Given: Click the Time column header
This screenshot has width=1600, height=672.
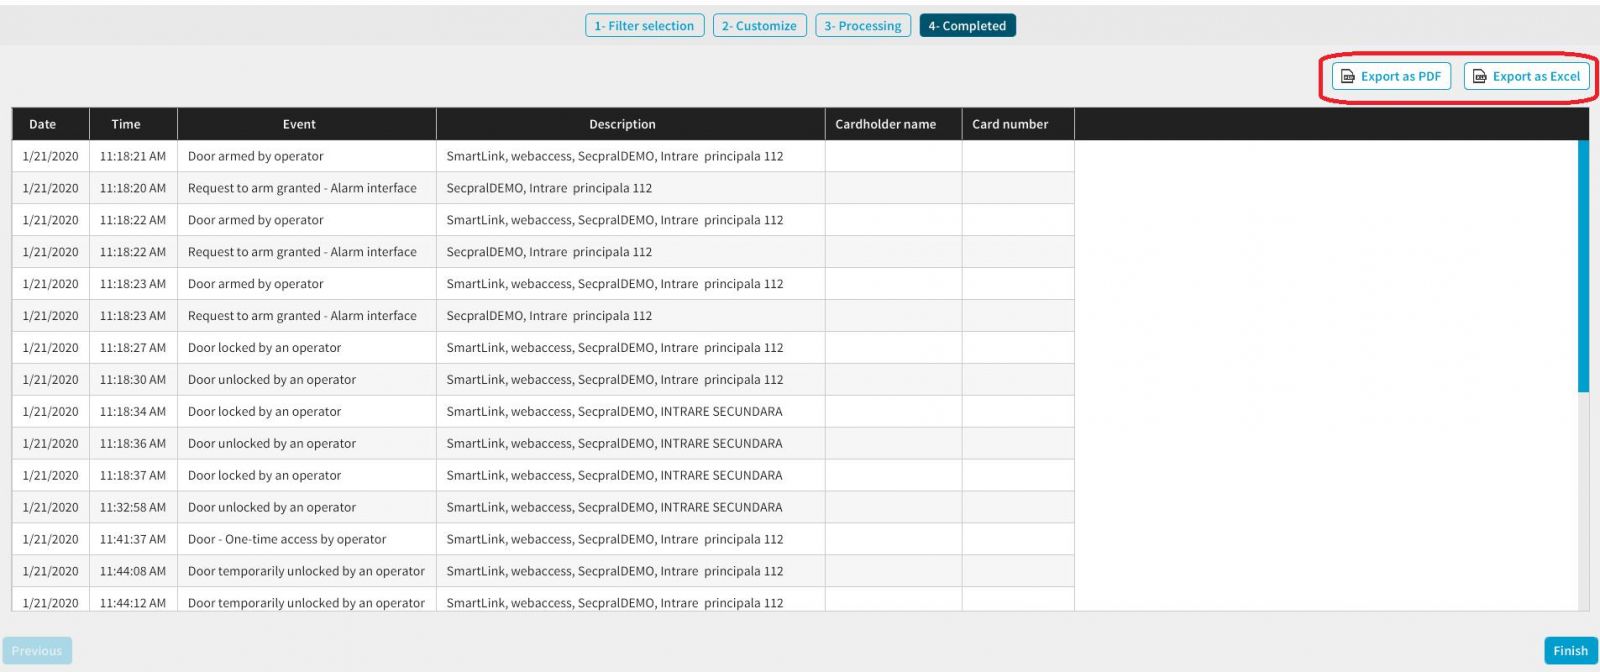Looking at the screenshot, I should tap(126, 124).
